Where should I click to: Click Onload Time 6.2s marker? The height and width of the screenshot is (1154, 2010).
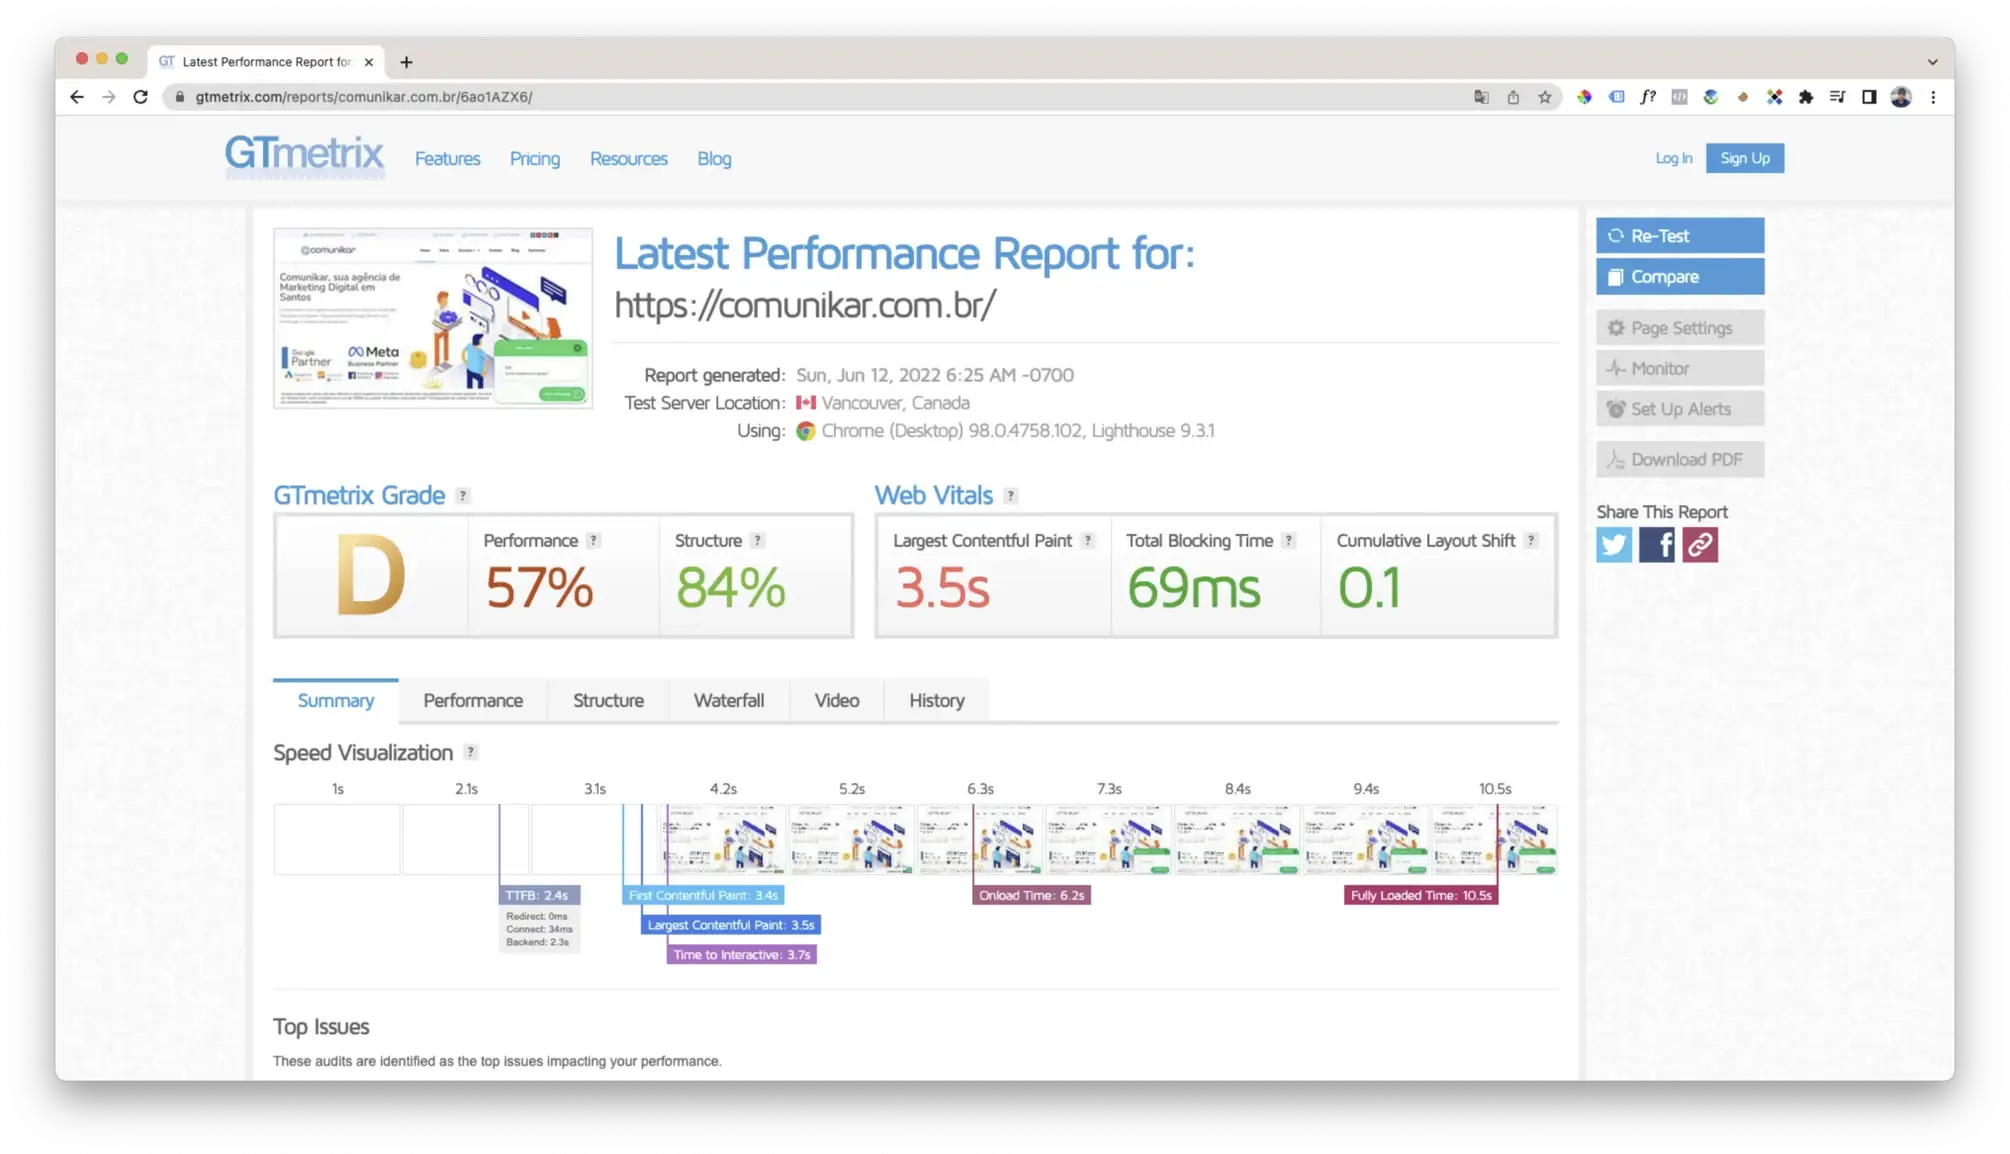(x=1031, y=895)
